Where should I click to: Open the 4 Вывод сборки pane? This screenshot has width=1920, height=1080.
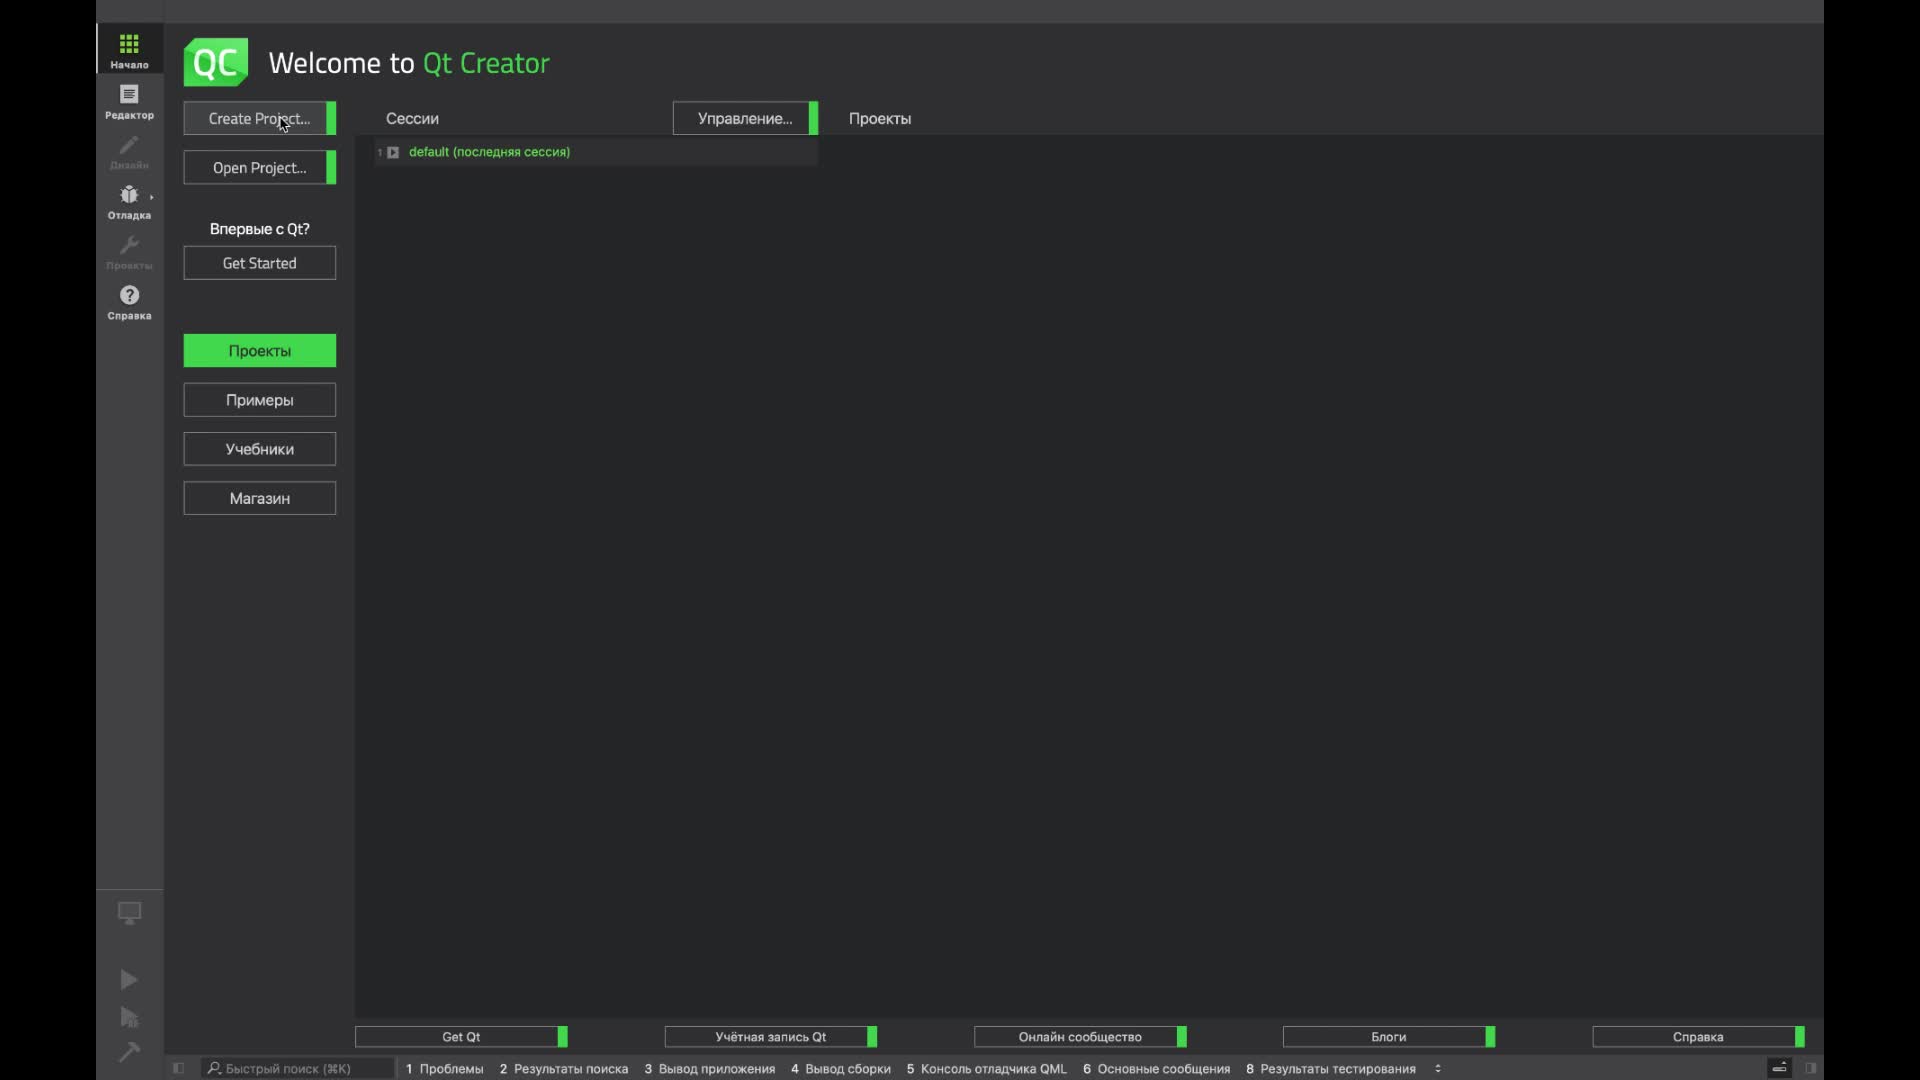[841, 1068]
